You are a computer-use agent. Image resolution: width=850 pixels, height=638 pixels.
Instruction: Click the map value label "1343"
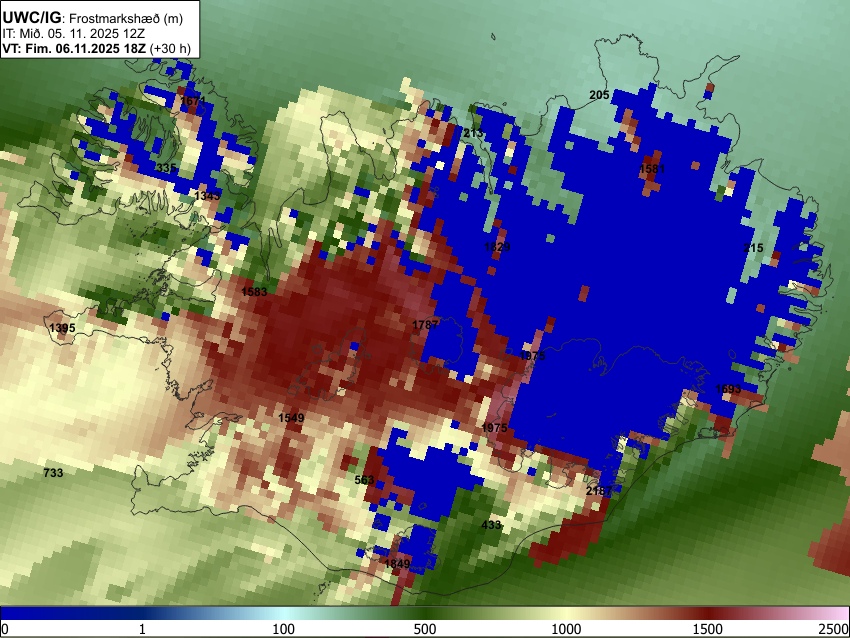(x=207, y=196)
